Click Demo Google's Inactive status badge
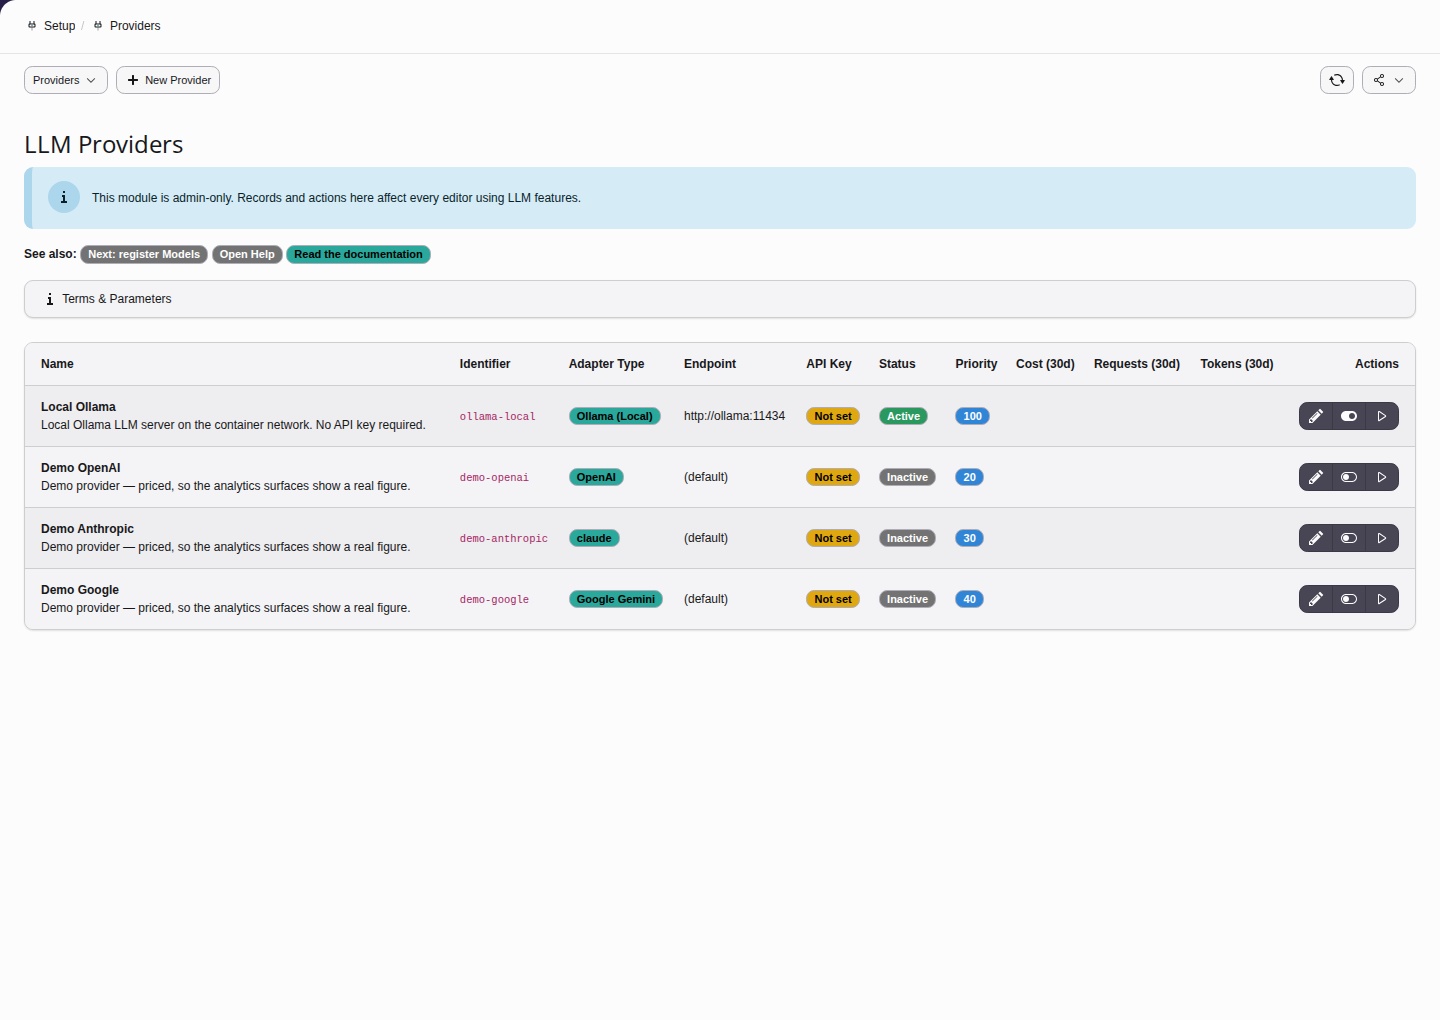 click(907, 599)
